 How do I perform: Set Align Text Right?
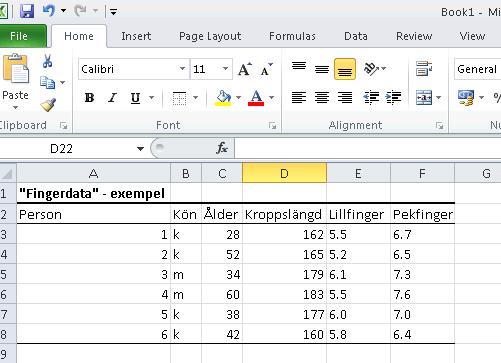[345, 98]
